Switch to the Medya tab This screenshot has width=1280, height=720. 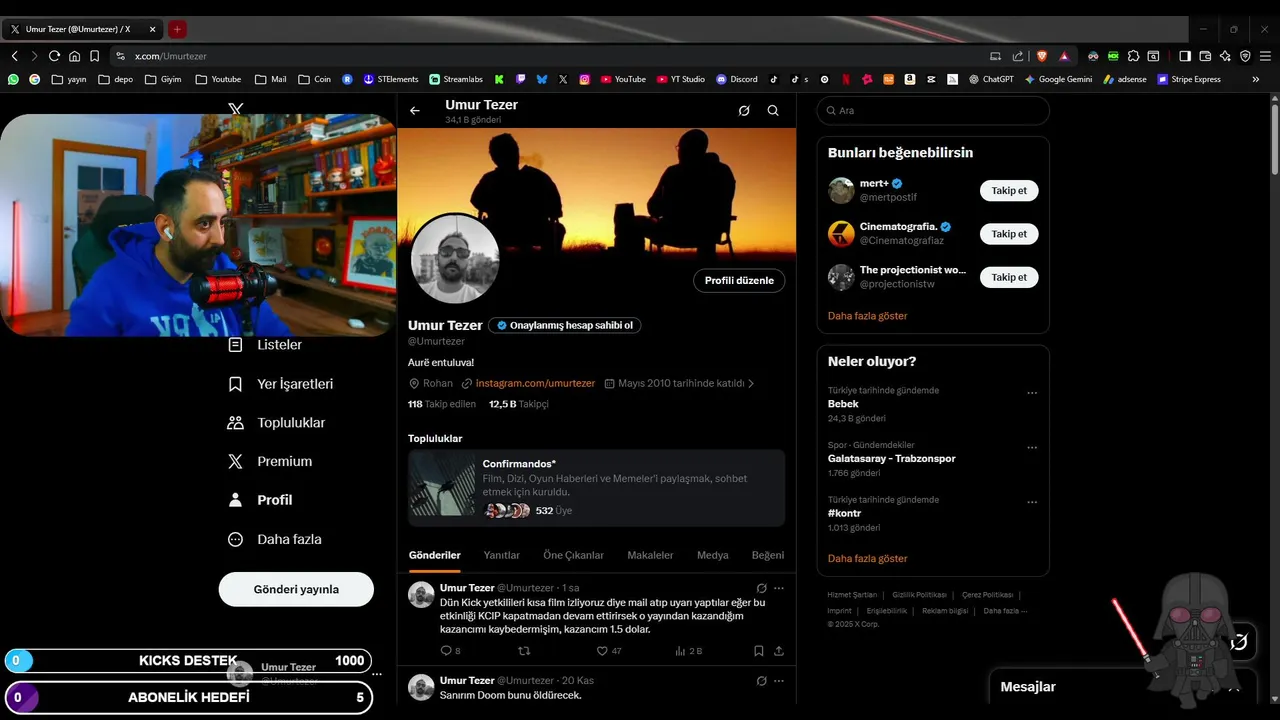point(713,555)
